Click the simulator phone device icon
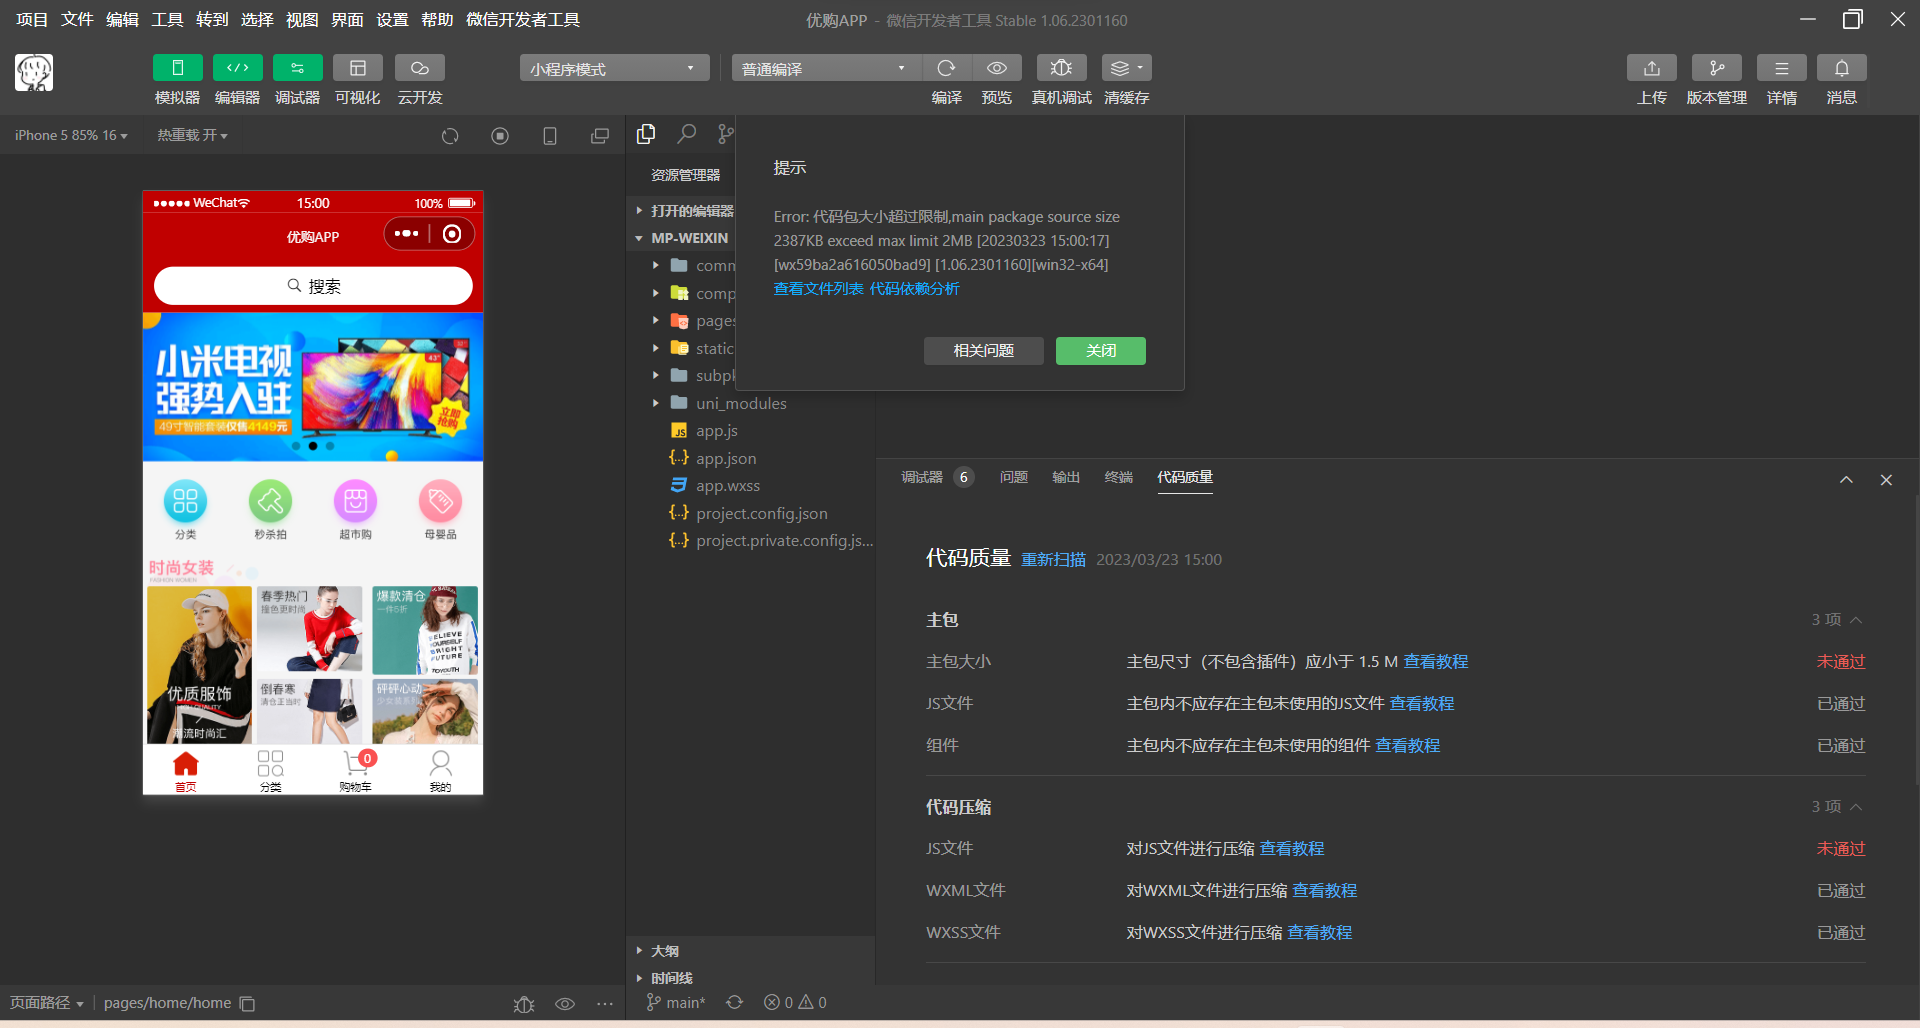This screenshot has height=1028, width=1920. [x=550, y=136]
